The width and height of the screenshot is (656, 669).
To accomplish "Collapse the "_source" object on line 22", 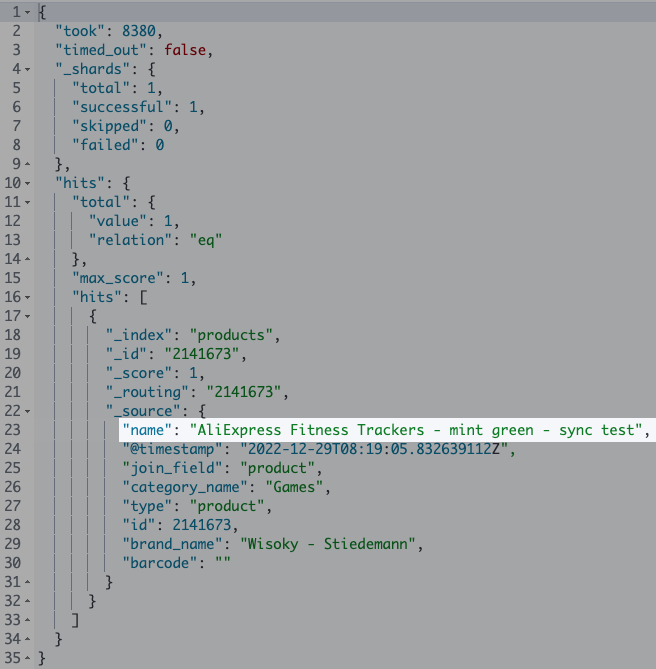I will [x=28, y=411].
